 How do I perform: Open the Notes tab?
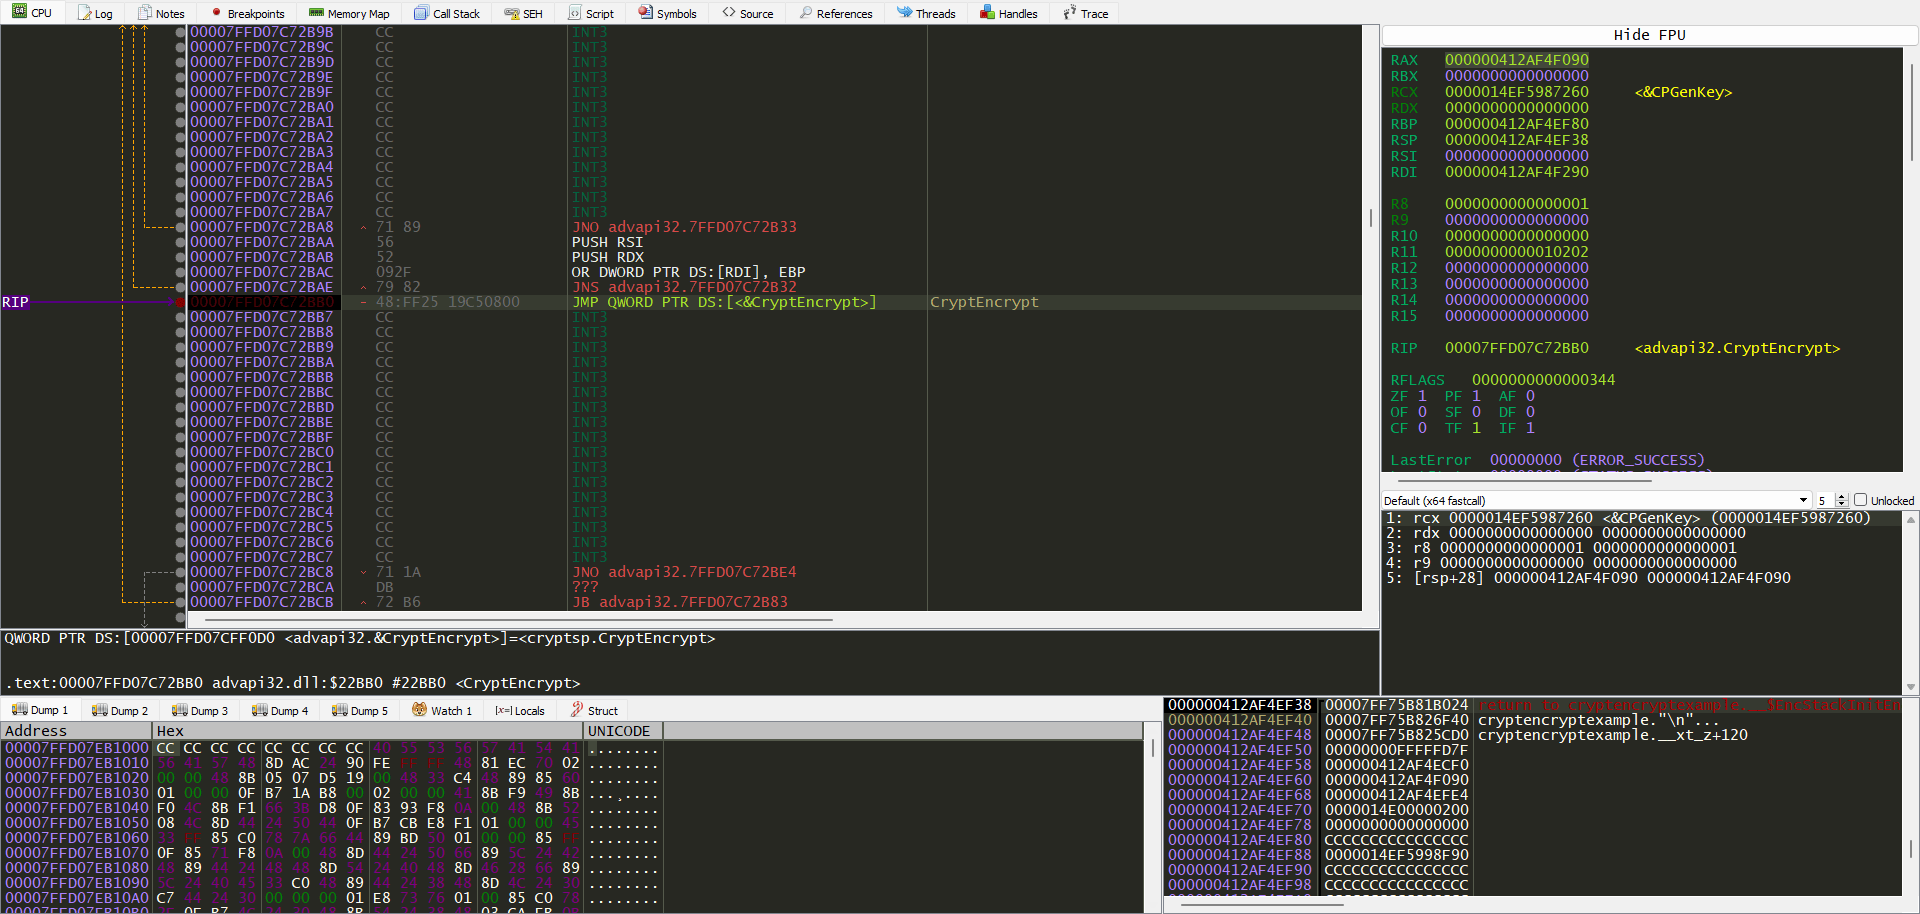[x=161, y=13]
